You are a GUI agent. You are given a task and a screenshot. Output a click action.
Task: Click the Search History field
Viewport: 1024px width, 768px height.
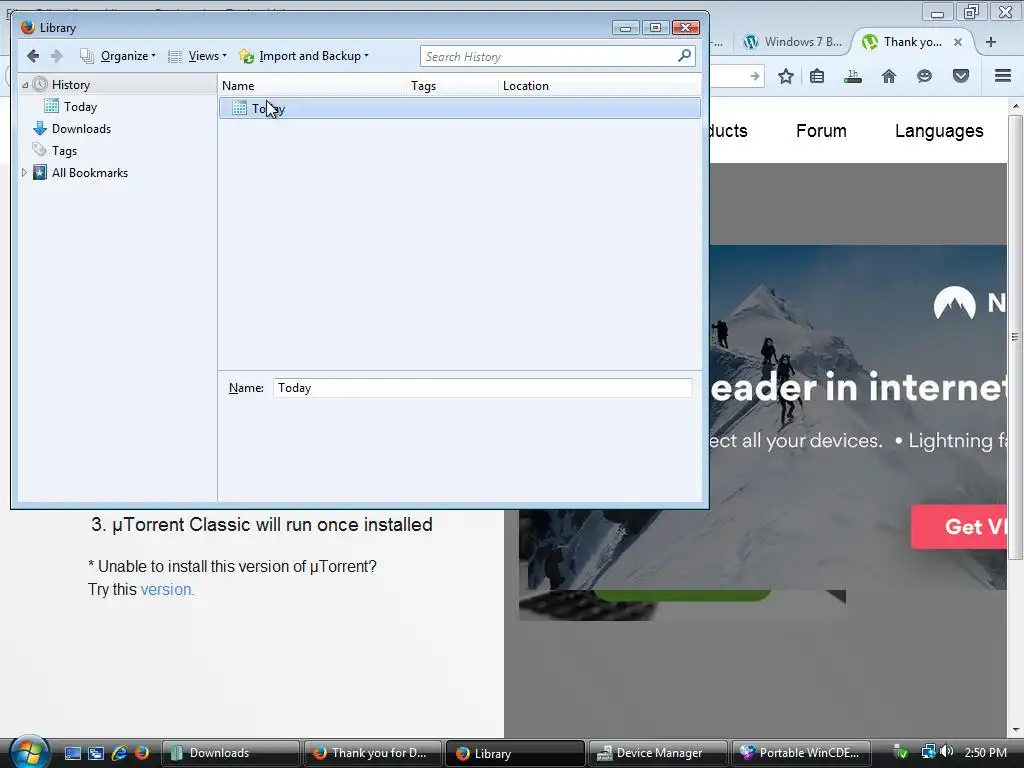coord(549,57)
